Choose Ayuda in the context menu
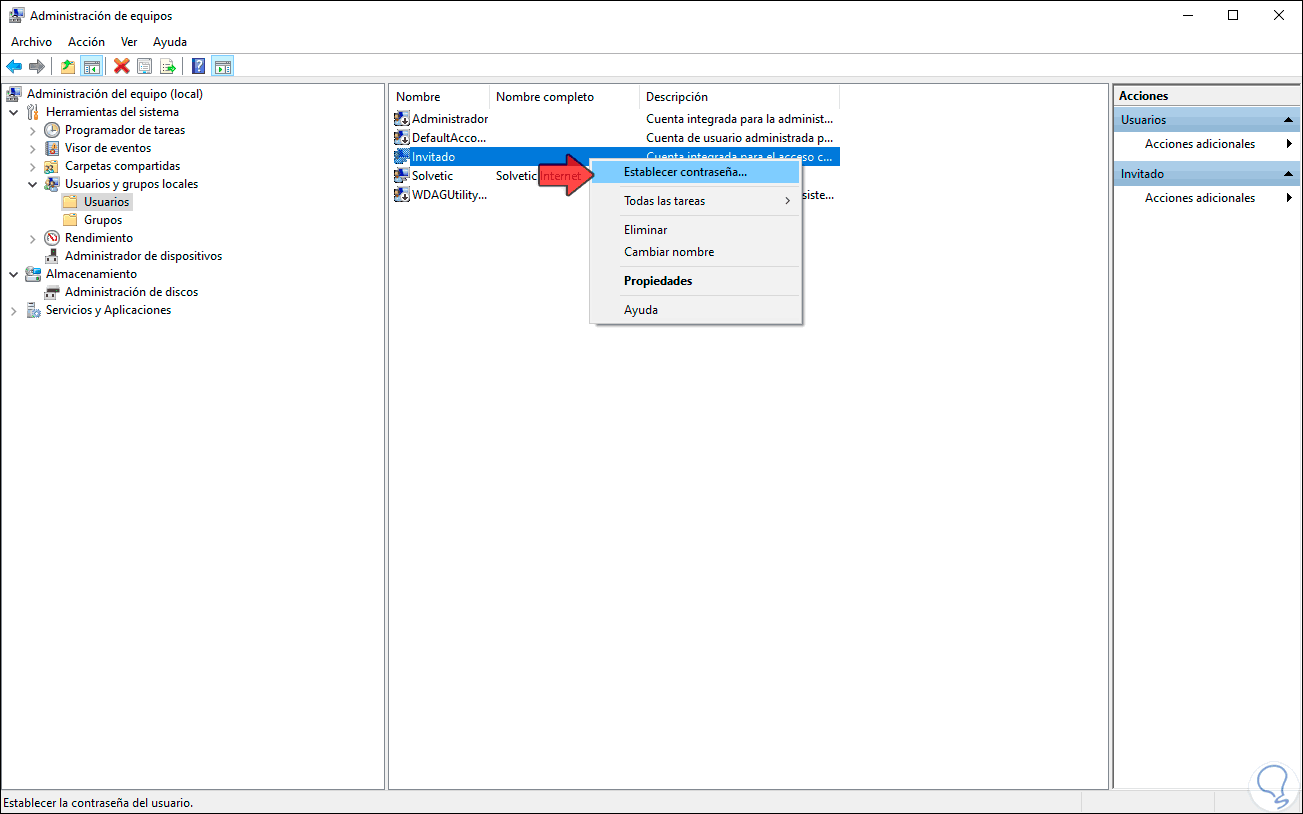 pyautogui.click(x=696, y=310)
